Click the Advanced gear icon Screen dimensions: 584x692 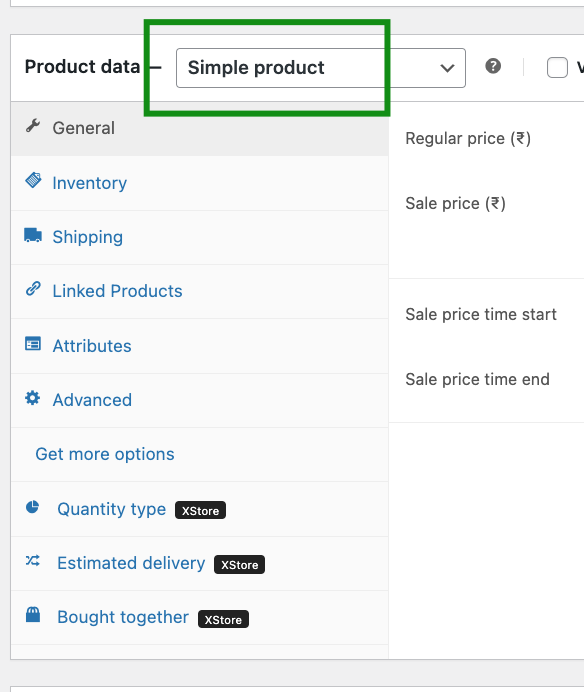coord(33,398)
